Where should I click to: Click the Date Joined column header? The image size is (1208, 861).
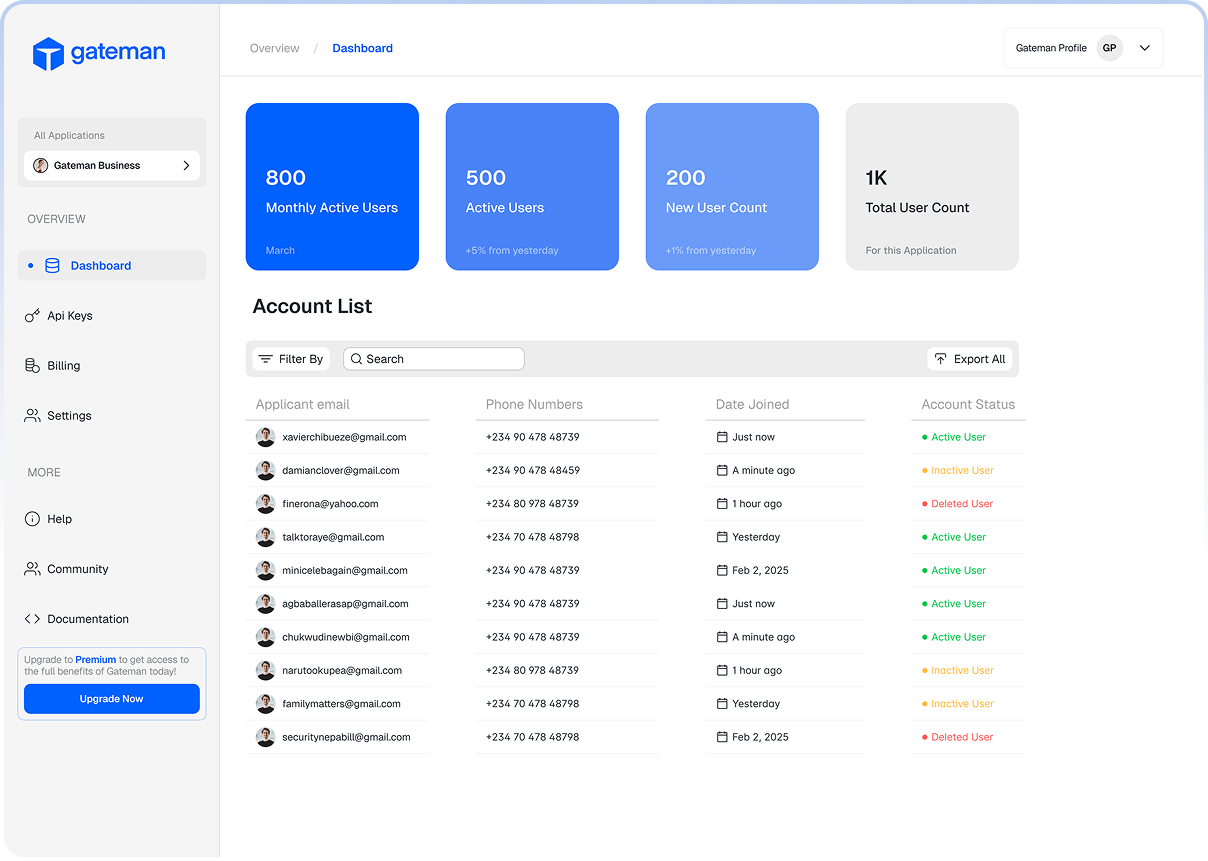coord(753,405)
